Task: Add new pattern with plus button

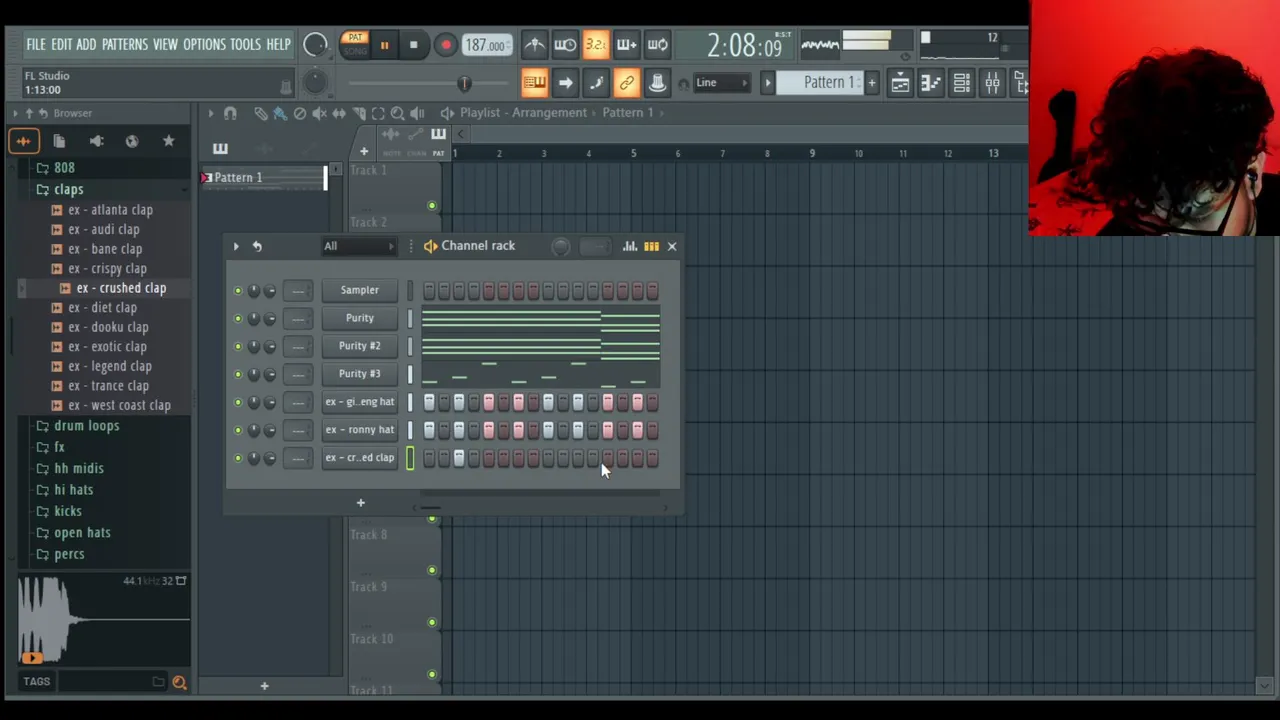Action: (872, 82)
